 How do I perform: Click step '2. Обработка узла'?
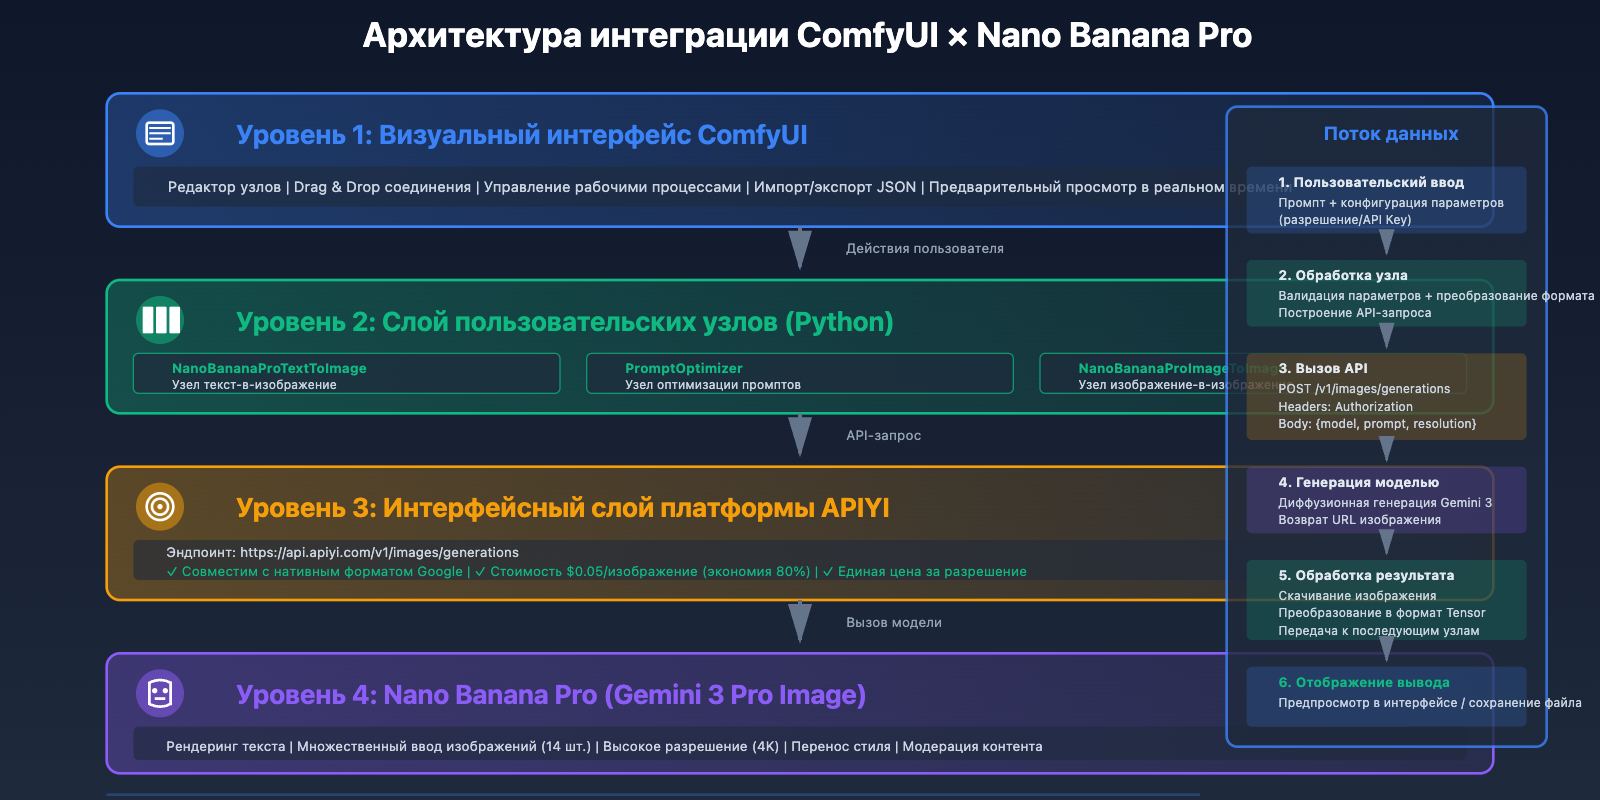pyautogui.click(x=1343, y=275)
